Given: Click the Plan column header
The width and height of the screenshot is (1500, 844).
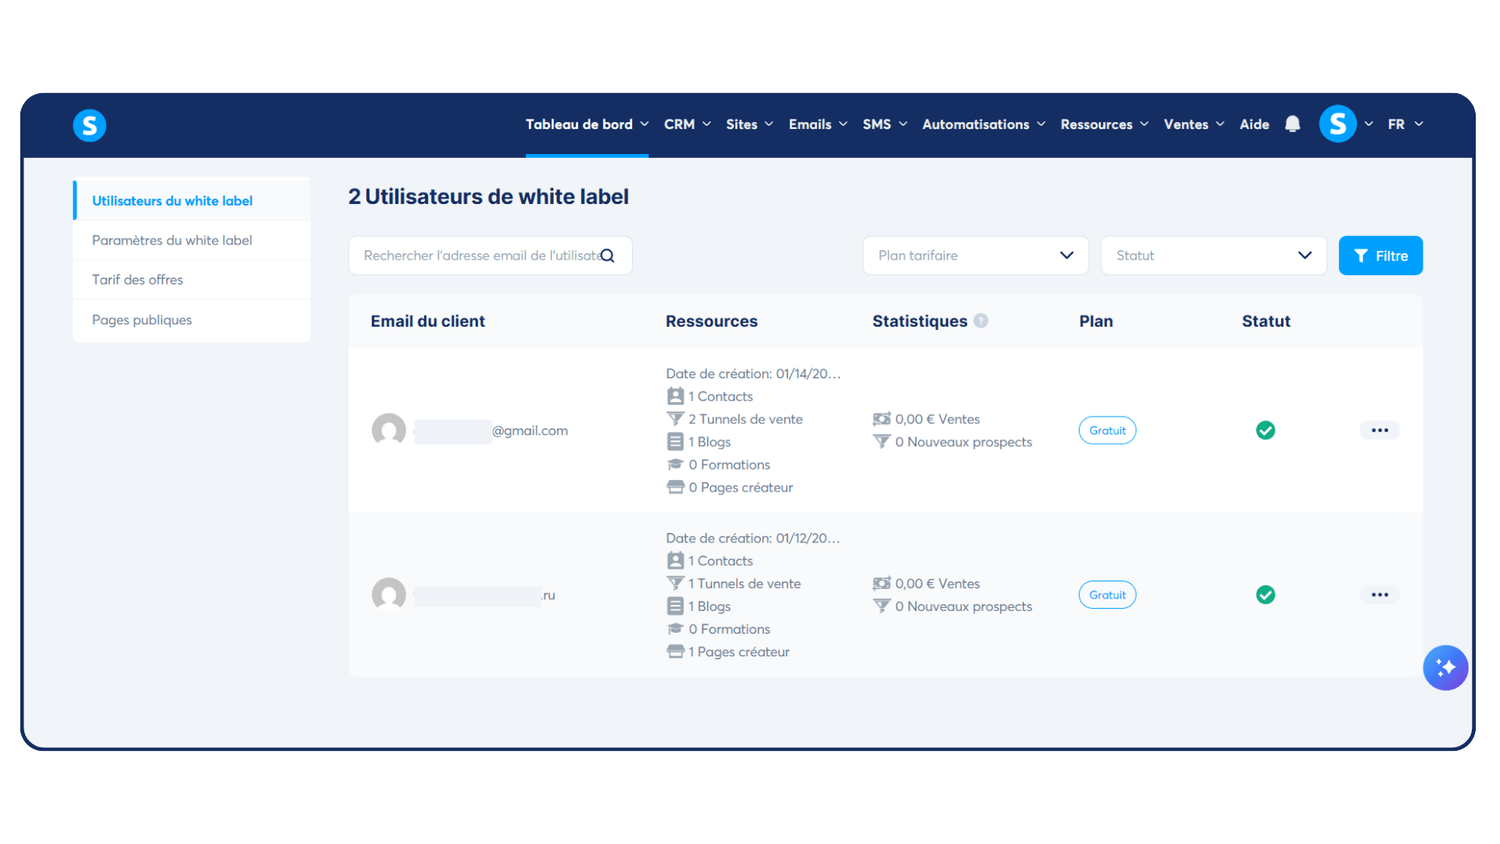Looking at the screenshot, I should [x=1096, y=321].
